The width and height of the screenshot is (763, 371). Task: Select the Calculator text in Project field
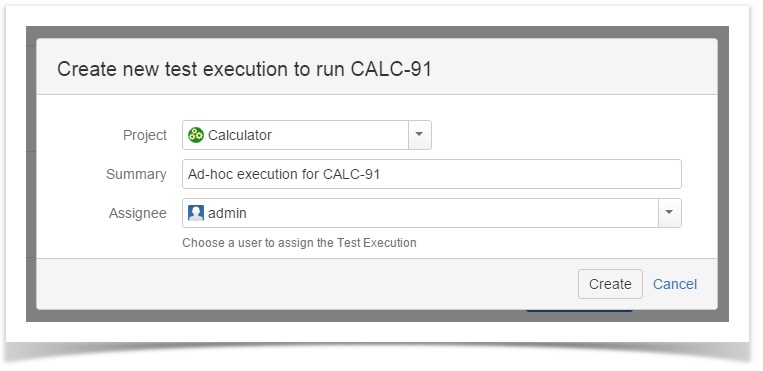239,135
